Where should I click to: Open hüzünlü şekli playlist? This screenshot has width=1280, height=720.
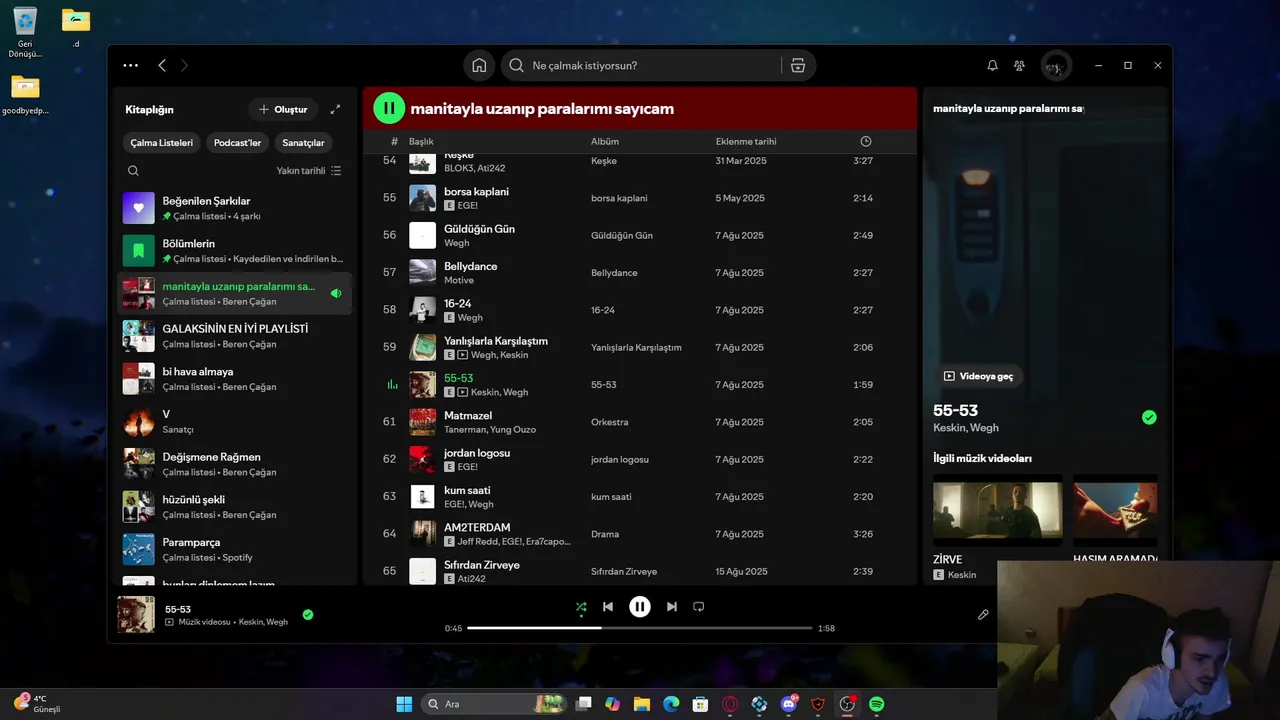pos(235,507)
